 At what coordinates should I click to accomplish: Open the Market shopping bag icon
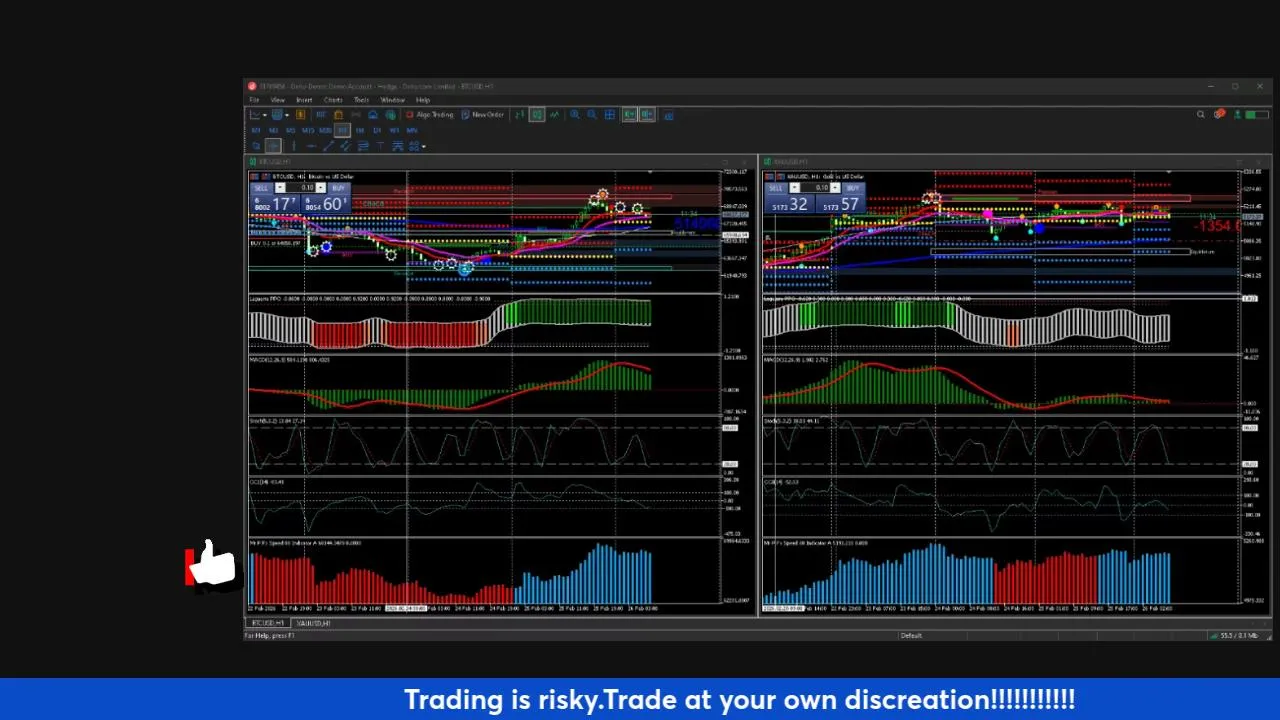[338, 115]
